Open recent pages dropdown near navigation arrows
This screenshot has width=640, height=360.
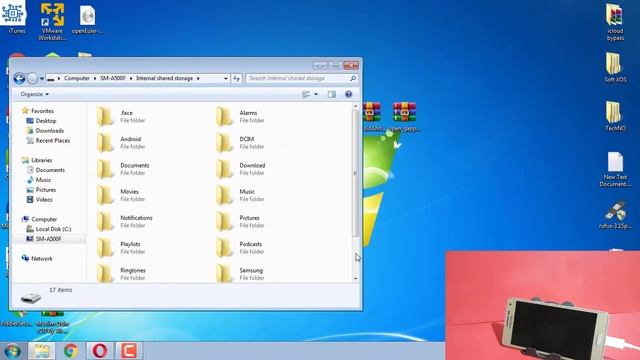[x=42, y=78]
